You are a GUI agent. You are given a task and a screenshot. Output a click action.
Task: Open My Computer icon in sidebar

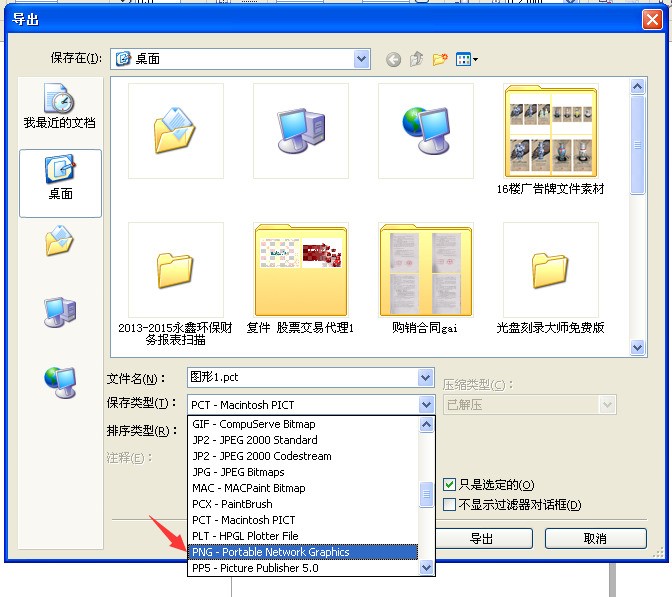pyautogui.click(x=60, y=312)
